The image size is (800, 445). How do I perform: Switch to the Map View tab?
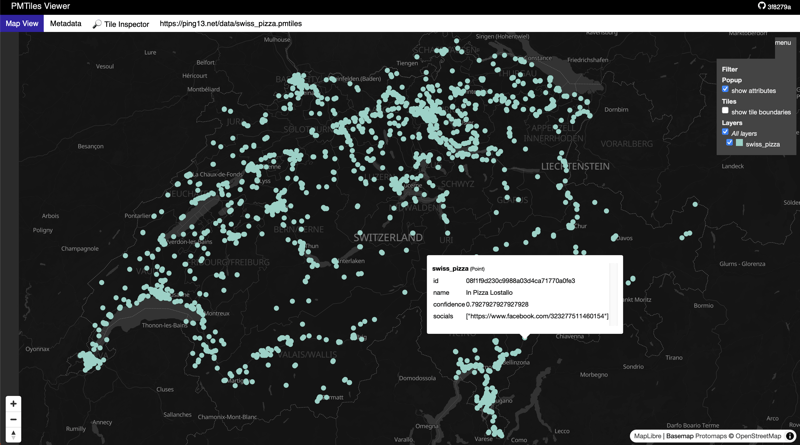pos(22,23)
